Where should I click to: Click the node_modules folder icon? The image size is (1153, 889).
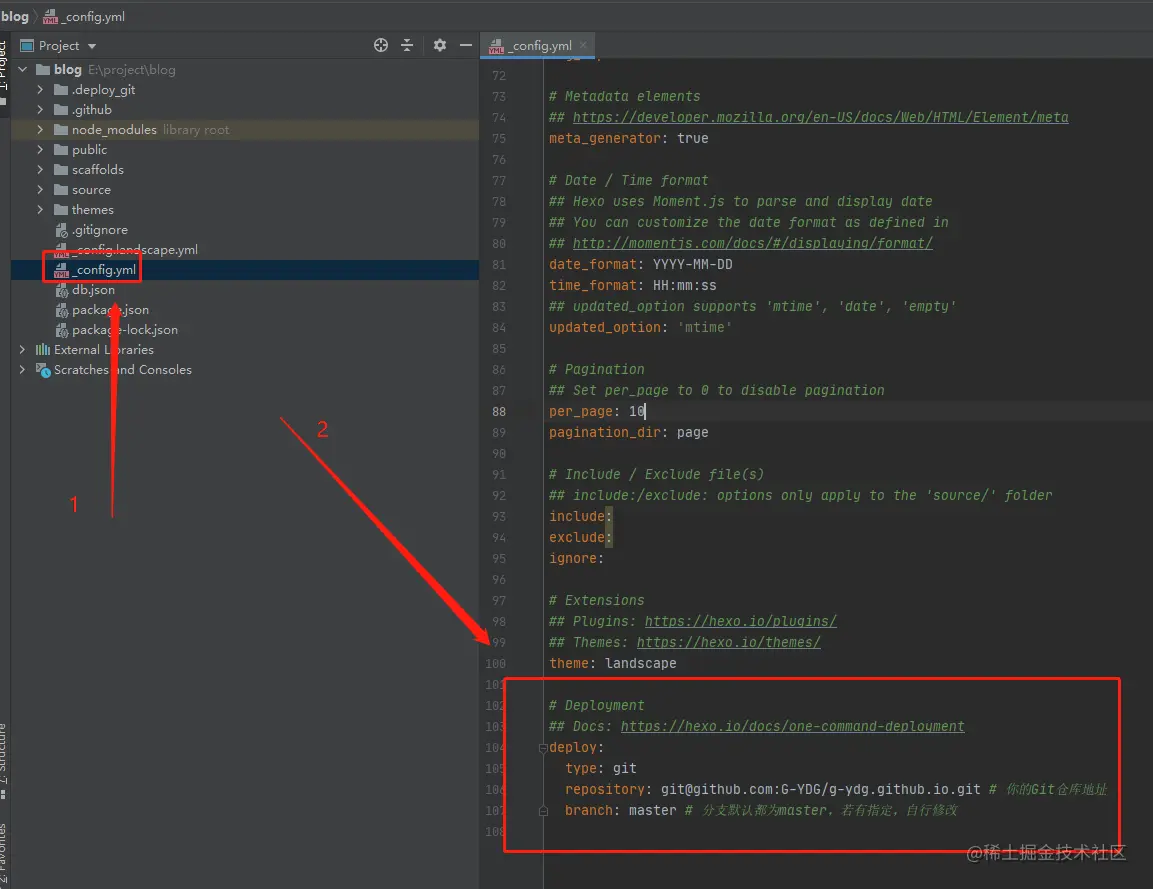point(61,129)
